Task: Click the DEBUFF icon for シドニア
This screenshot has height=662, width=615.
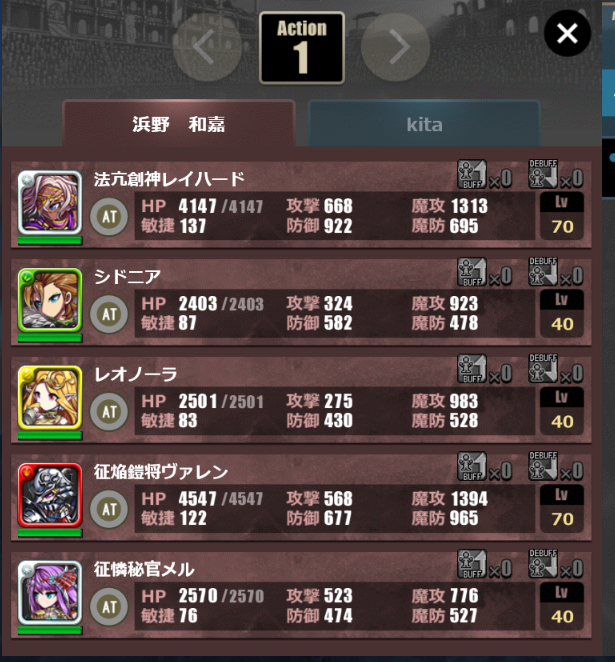Action: 543,271
